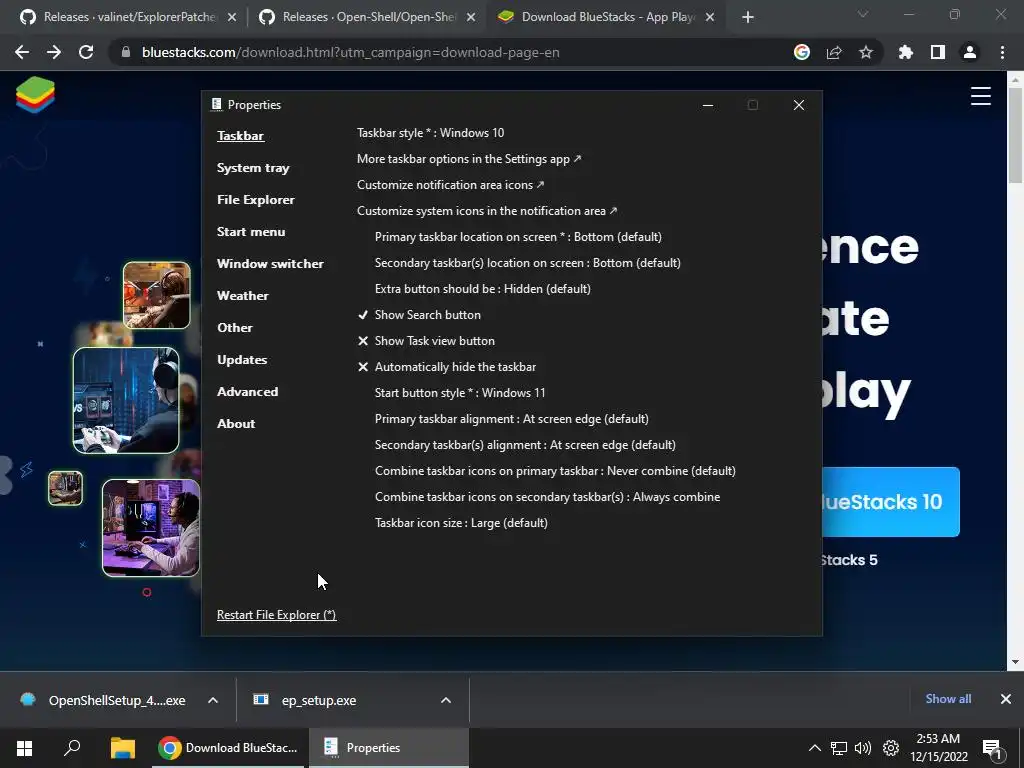The width and height of the screenshot is (1024, 768).
Task: Change Secondary taskbar(s) alignment option
Action: click(525, 445)
